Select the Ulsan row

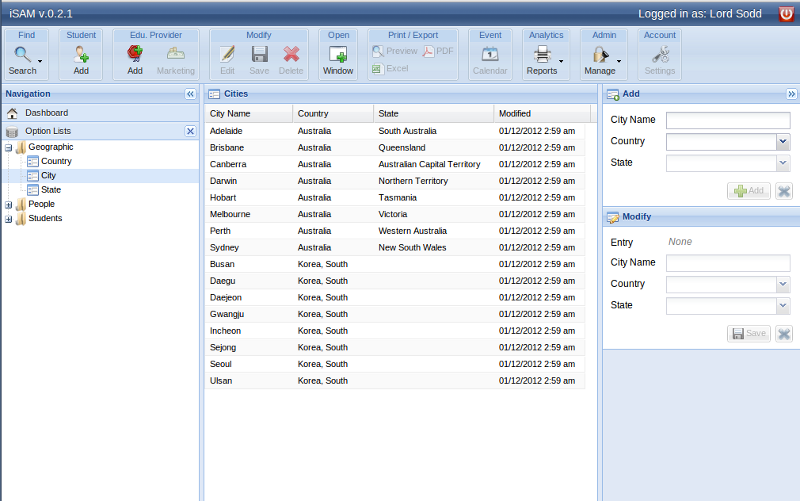(x=394, y=381)
